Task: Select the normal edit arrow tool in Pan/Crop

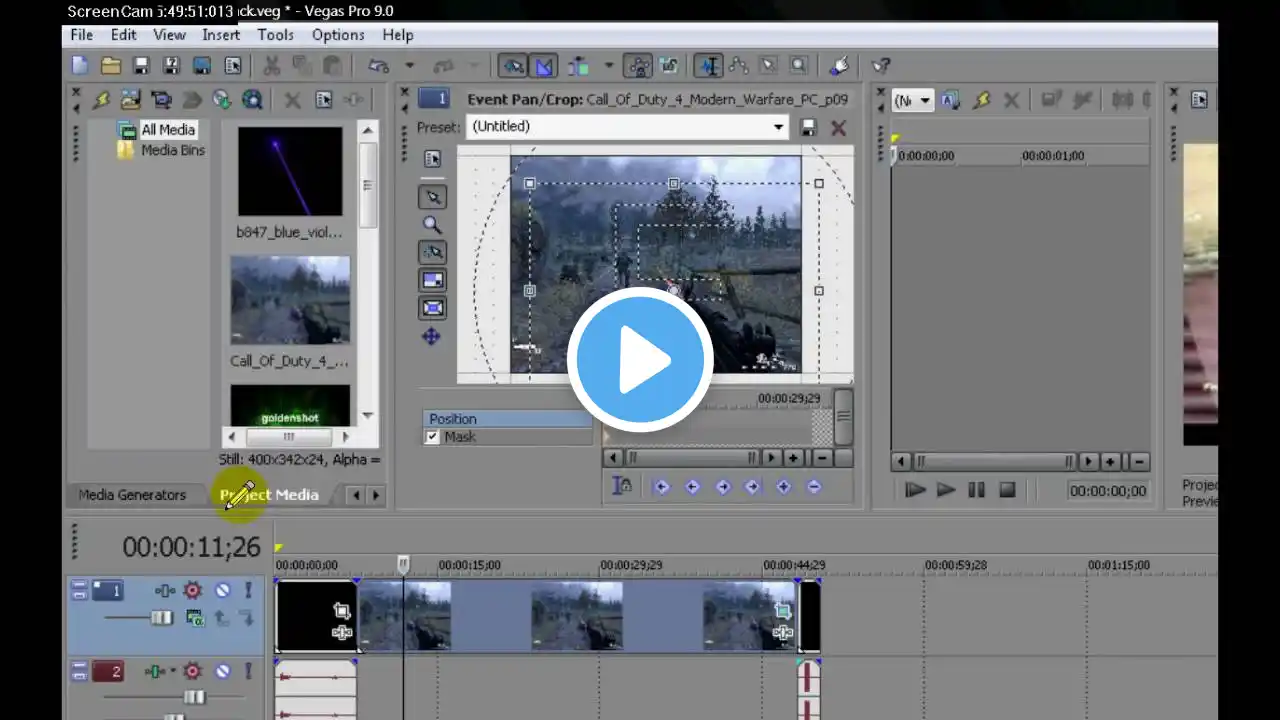Action: pos(432,197)
